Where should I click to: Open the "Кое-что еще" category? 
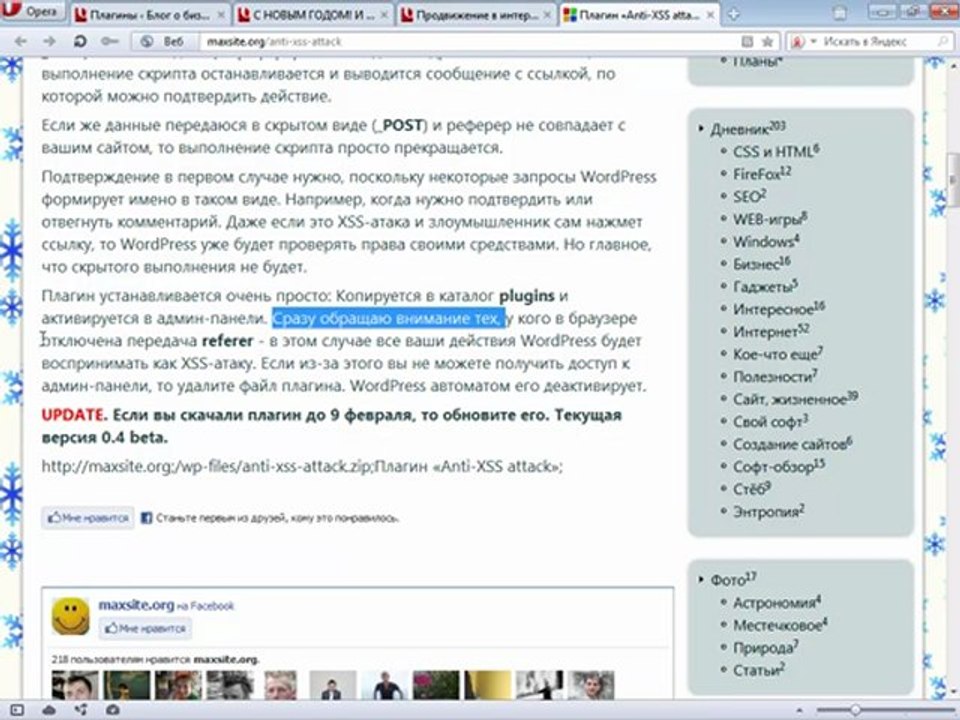778,354
